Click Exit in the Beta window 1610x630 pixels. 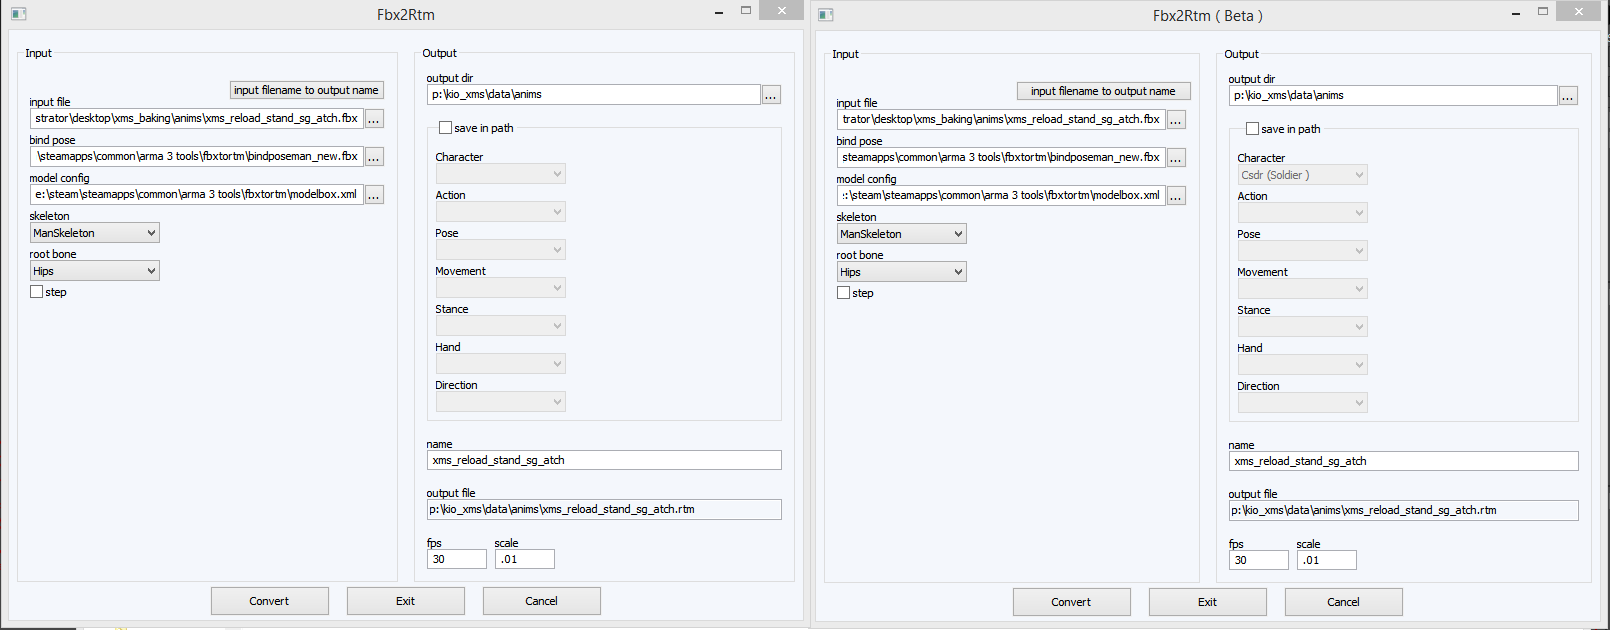tap(1208, 602)
